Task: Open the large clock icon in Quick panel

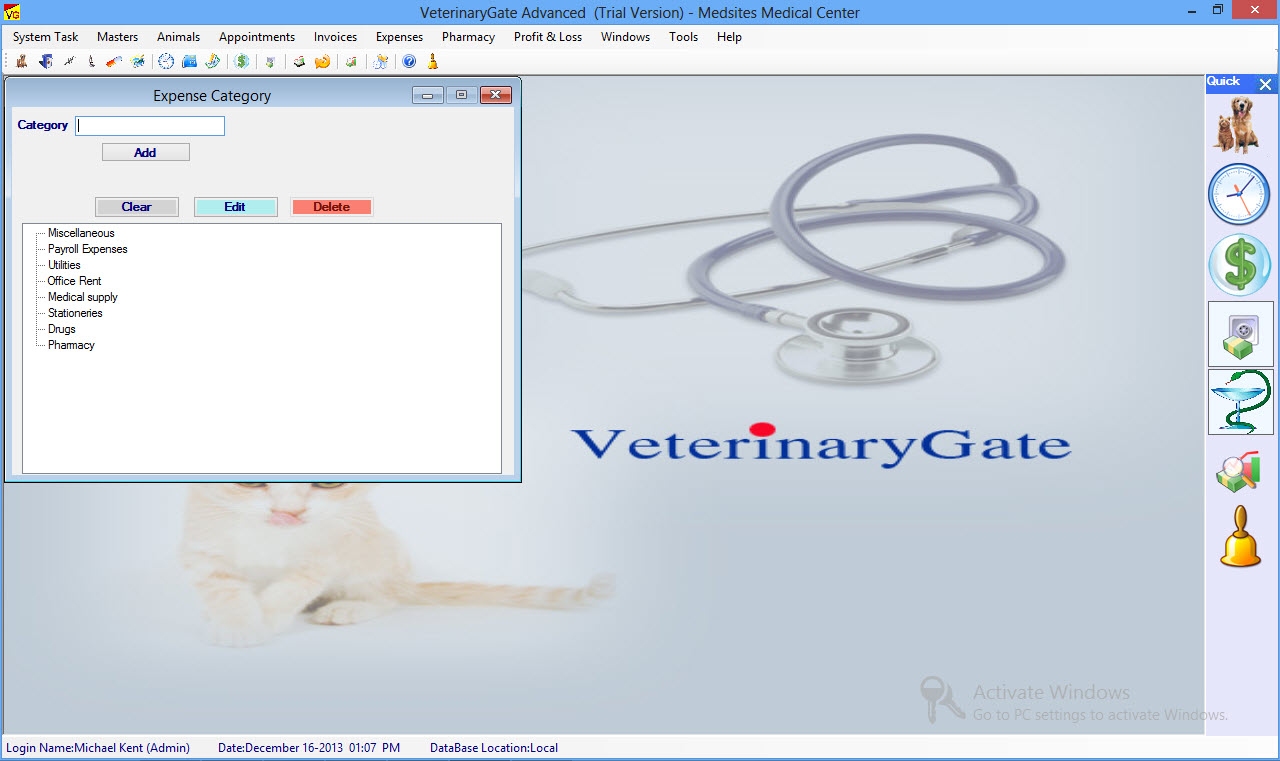Action: [x=1240, y=194]
